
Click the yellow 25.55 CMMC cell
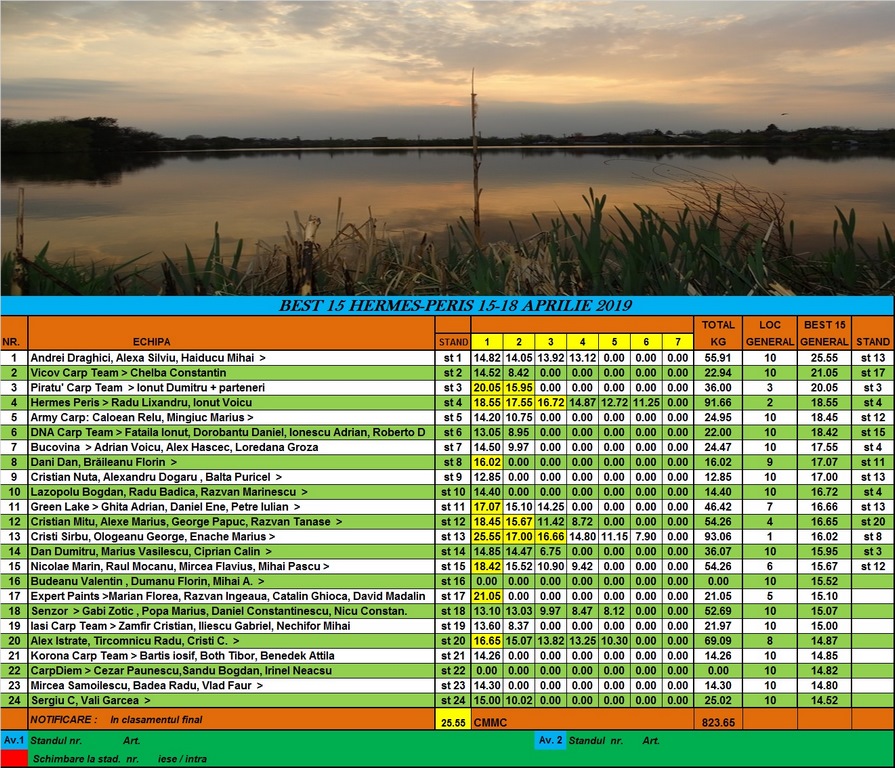(453, 720)
